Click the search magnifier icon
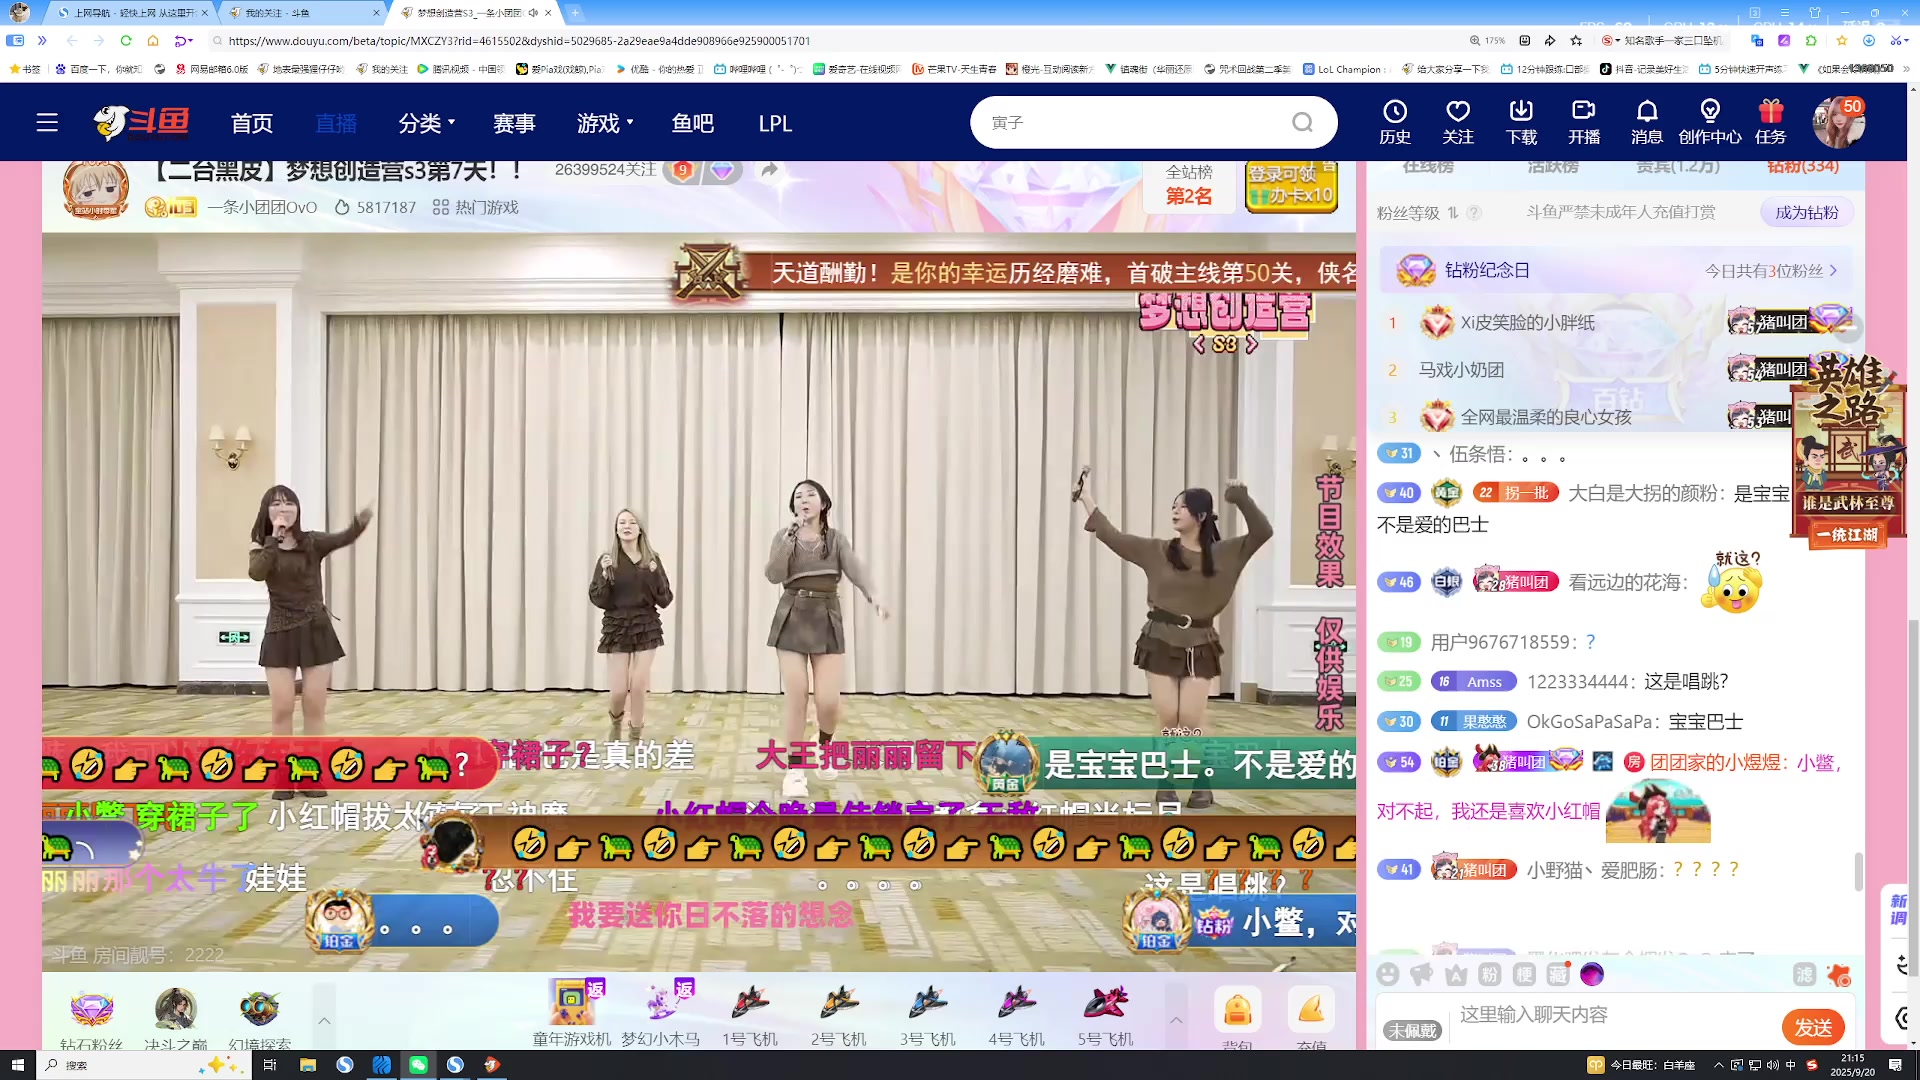 point(1302,122)
